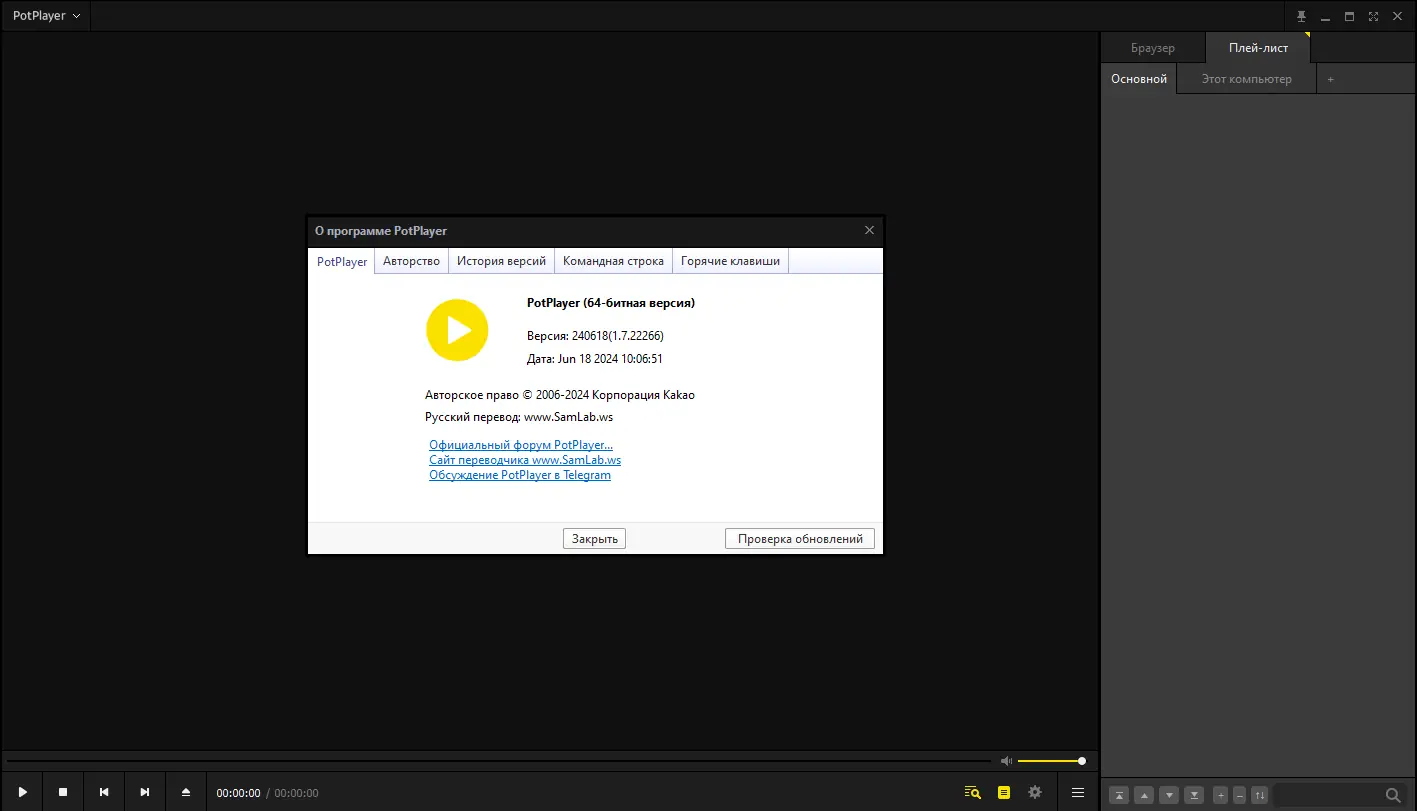
Task: Open the Обсуждение PotPlayer в Telegram link
Action: pos(520,475)
